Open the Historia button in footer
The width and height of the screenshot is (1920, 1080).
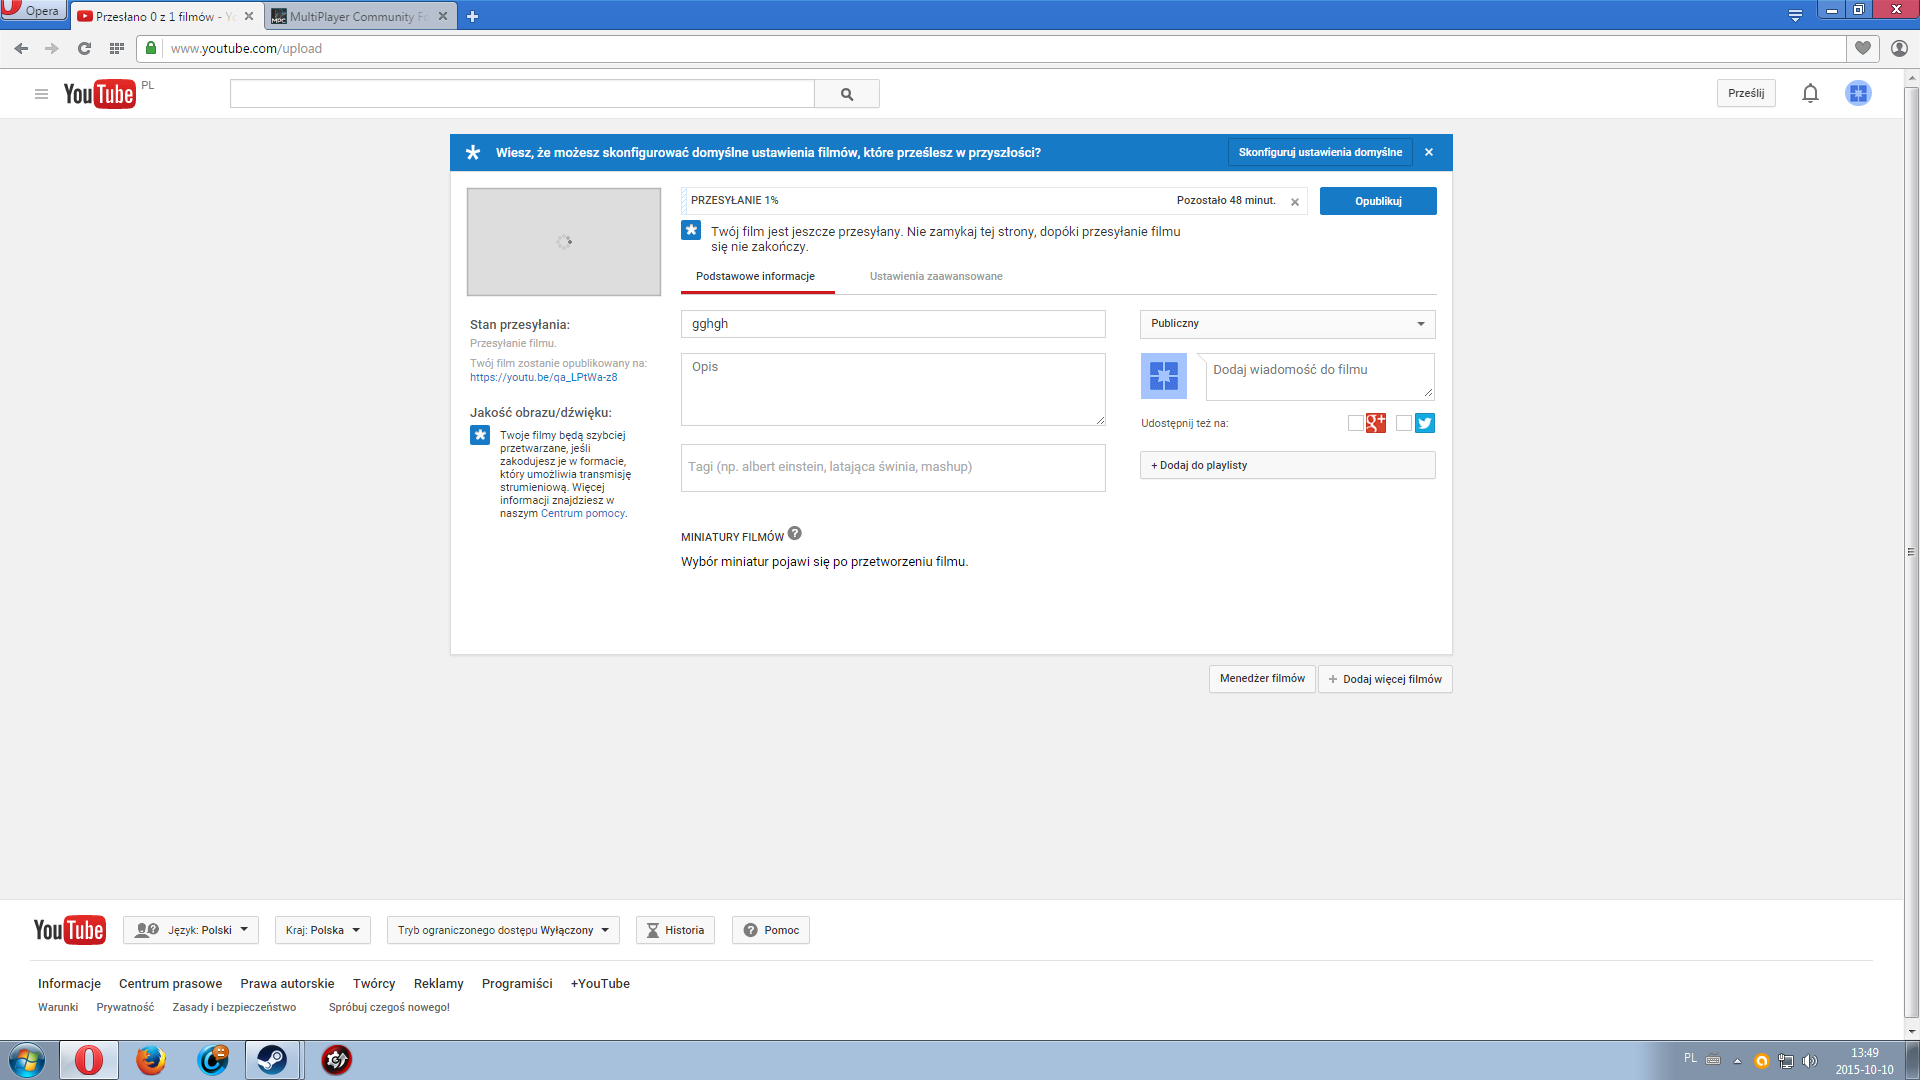[675, 930]
